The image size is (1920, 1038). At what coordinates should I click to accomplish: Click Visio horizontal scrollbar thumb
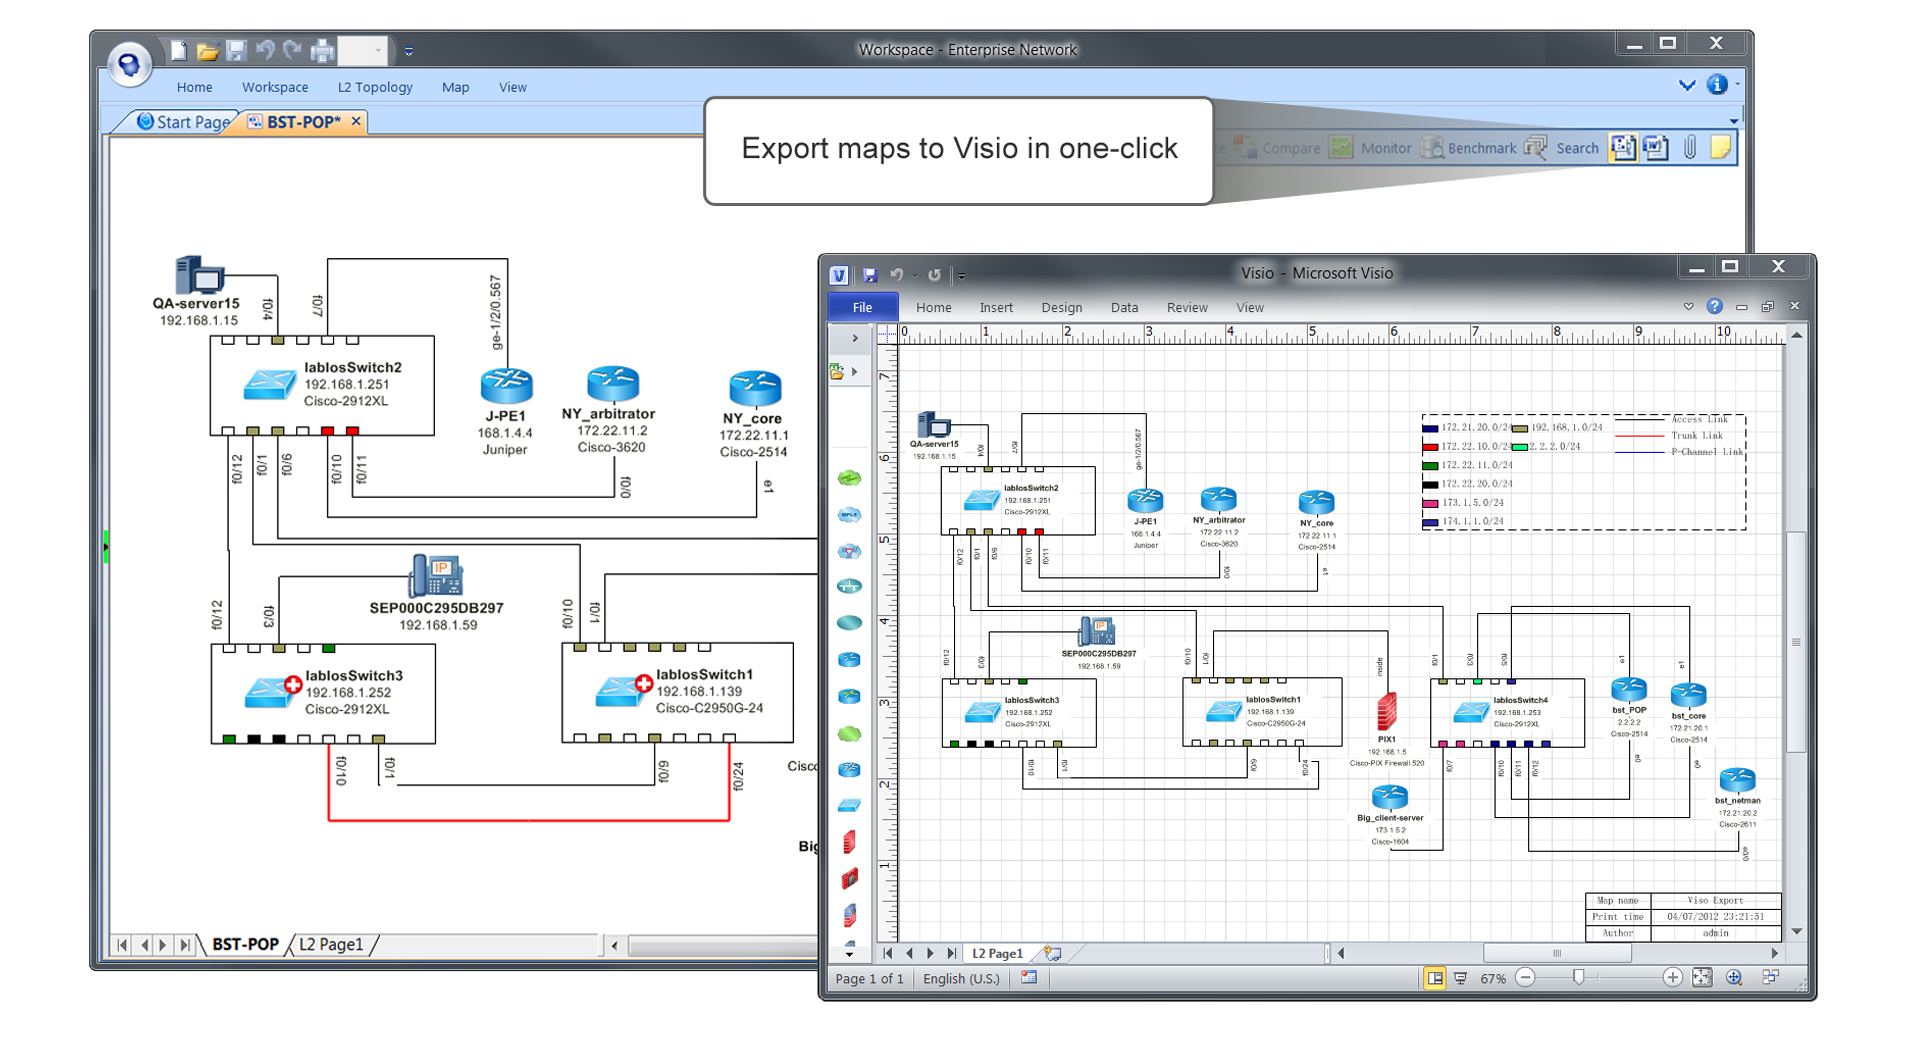point(1556,954)
